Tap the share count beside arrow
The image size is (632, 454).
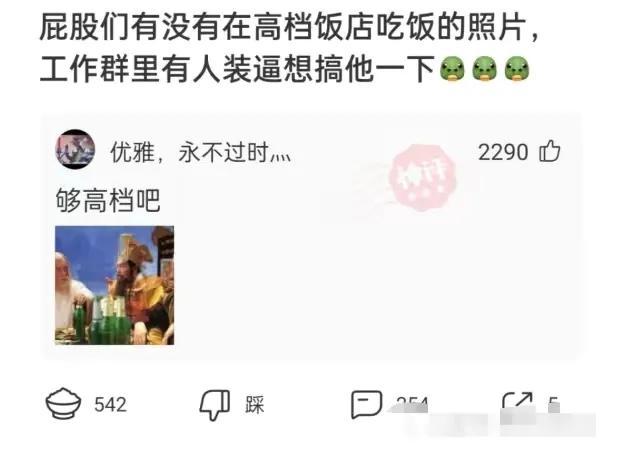coord(554,403)
